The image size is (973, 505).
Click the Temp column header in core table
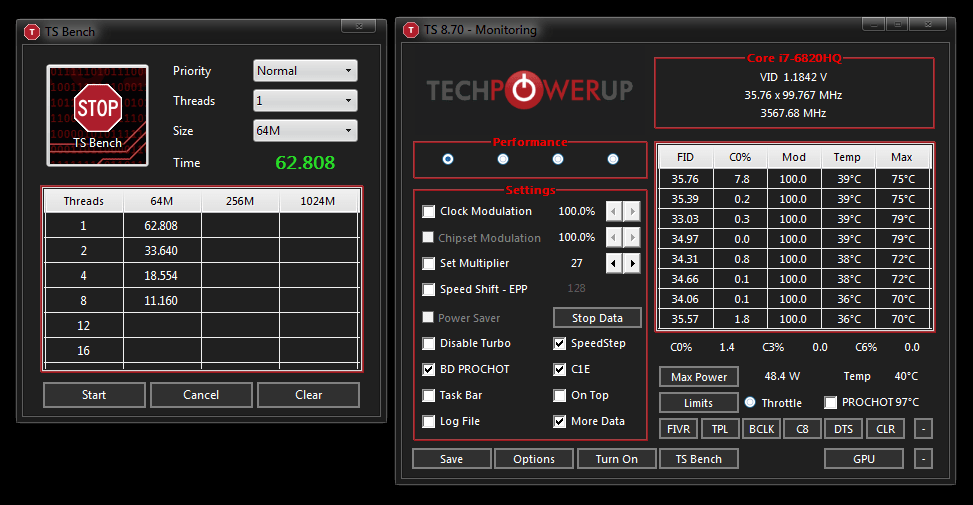tap(847, 157)
